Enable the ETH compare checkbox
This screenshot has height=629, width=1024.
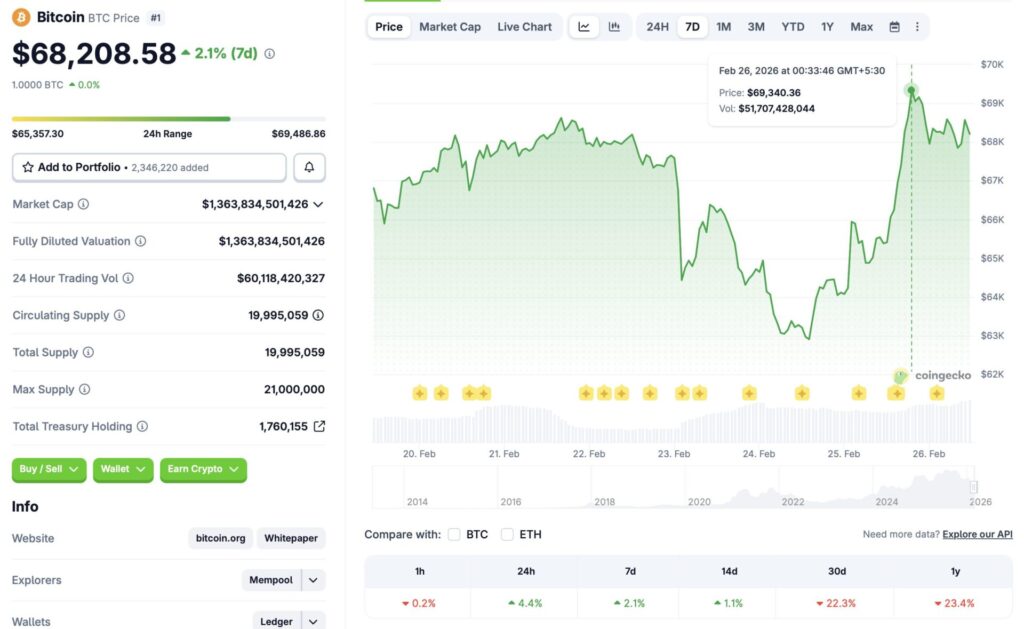click(x=507, y=534)
